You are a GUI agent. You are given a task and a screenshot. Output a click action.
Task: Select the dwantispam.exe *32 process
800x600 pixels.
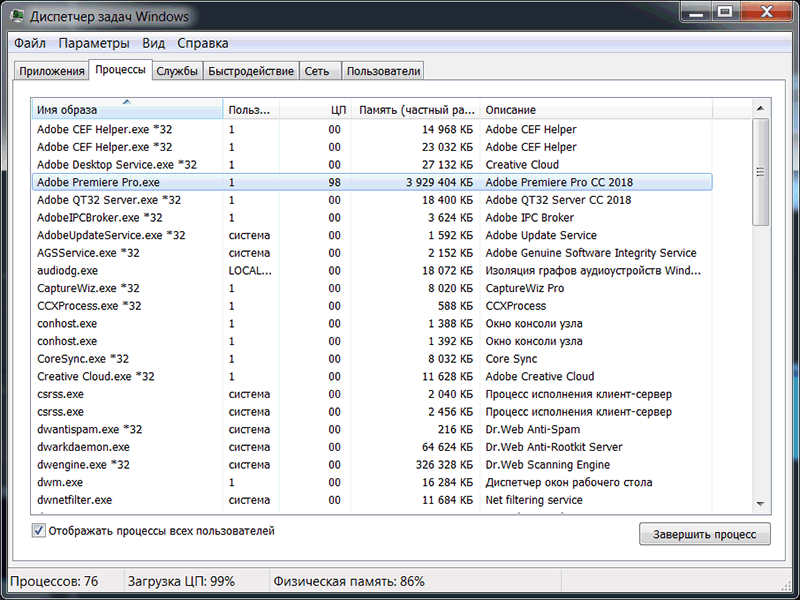click(372, 430)
